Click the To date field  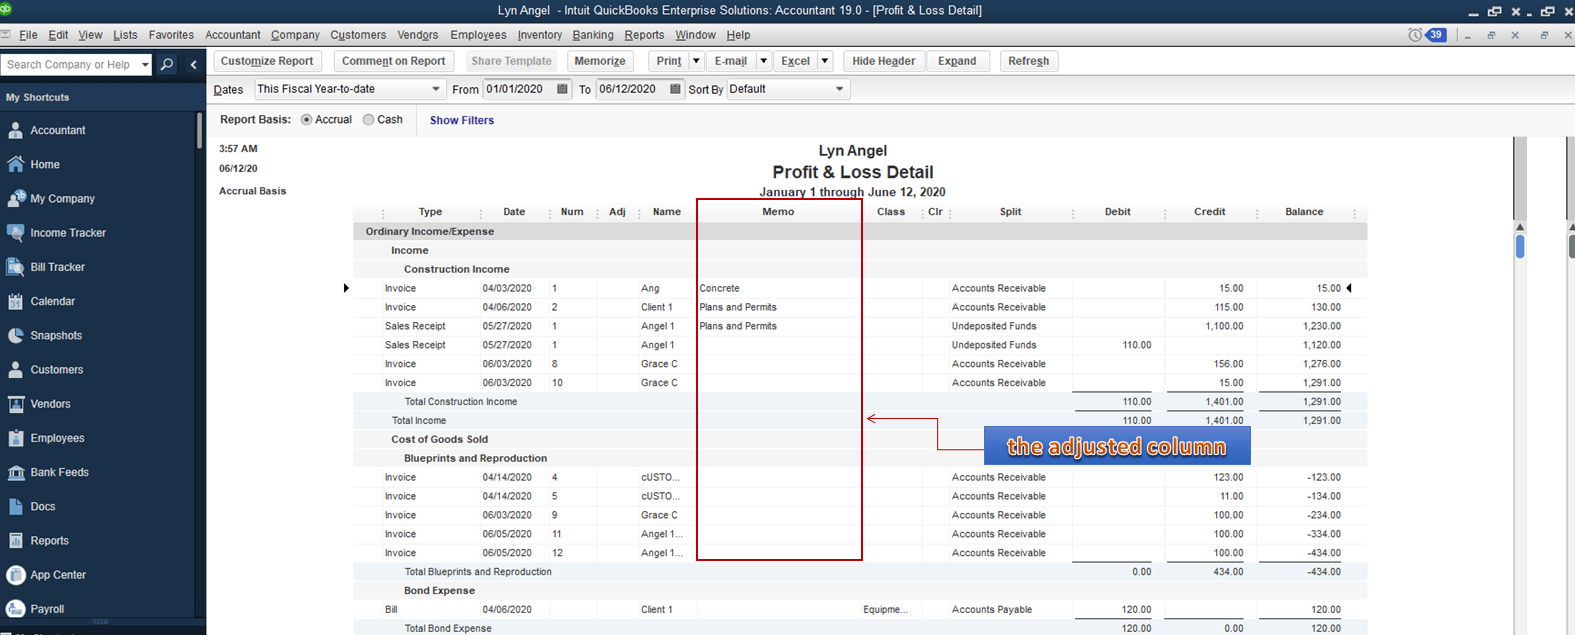click(631, 89)
